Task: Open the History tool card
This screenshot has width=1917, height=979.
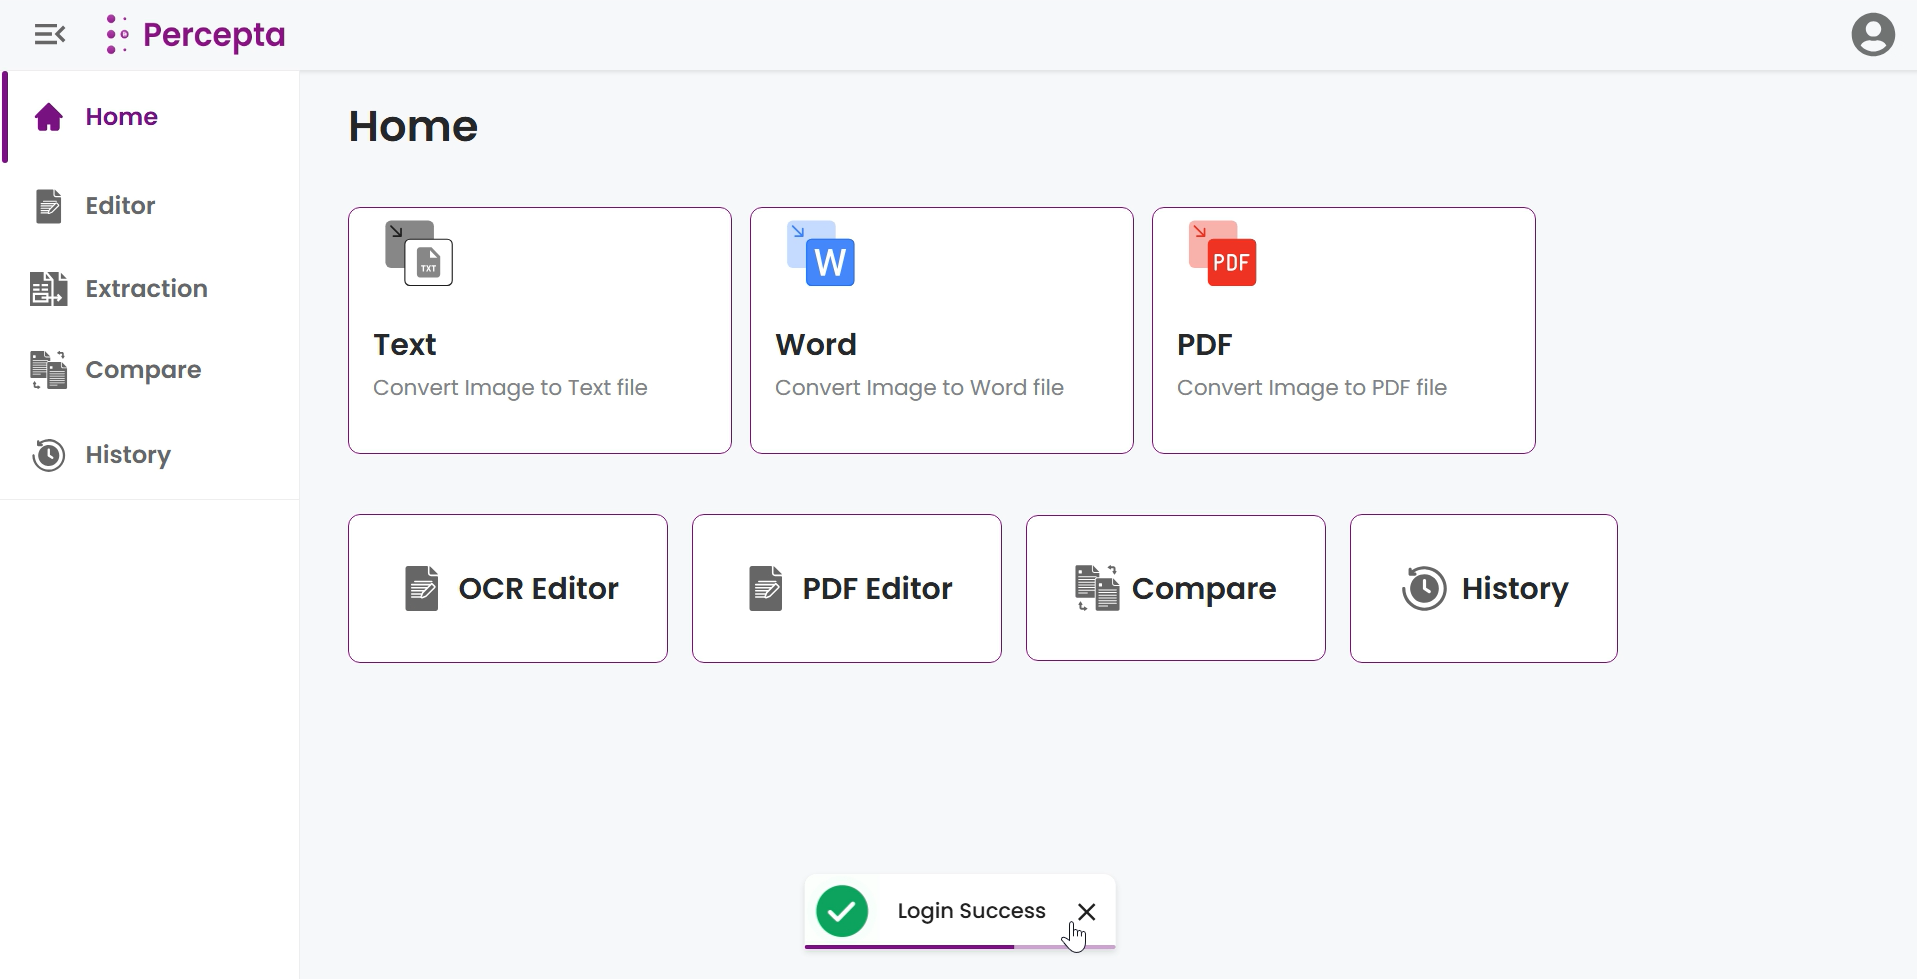Action: pos(1484,589)
